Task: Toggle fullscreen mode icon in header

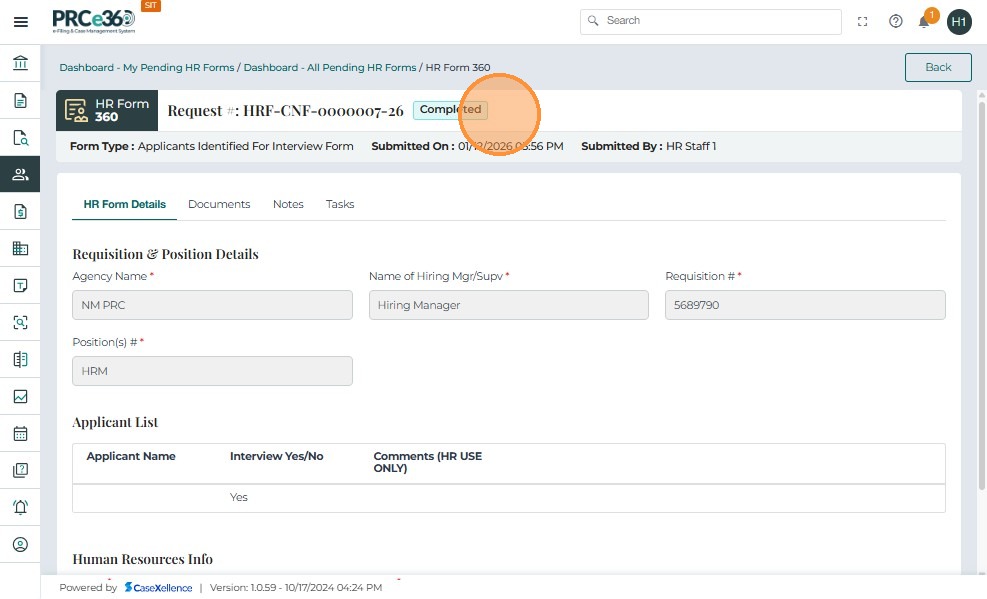Action: click(863, 21)
